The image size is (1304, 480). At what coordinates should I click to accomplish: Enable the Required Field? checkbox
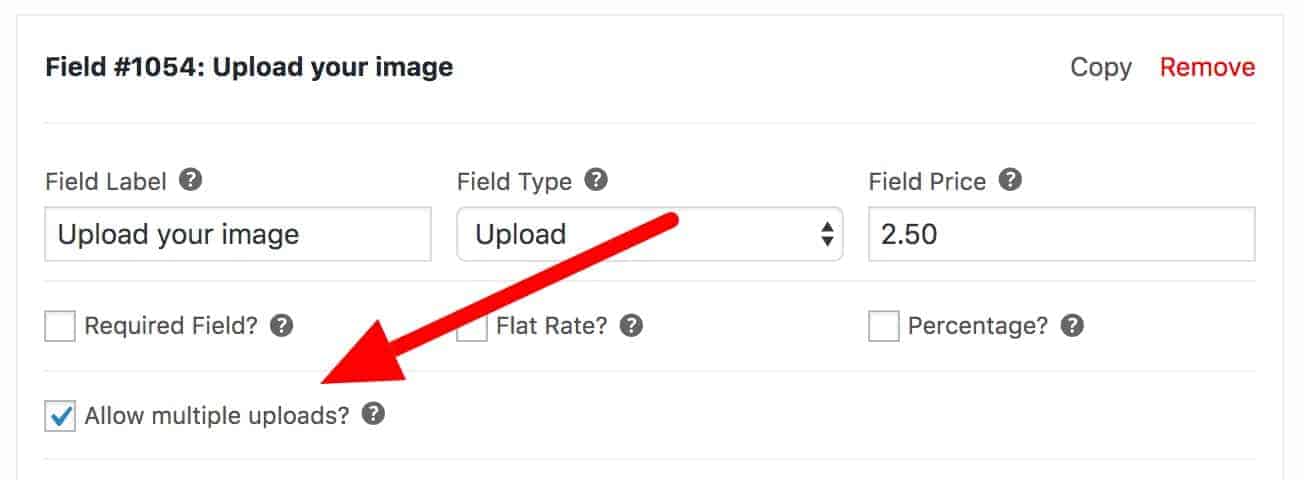pyautogui.click(x=60, y=326)
